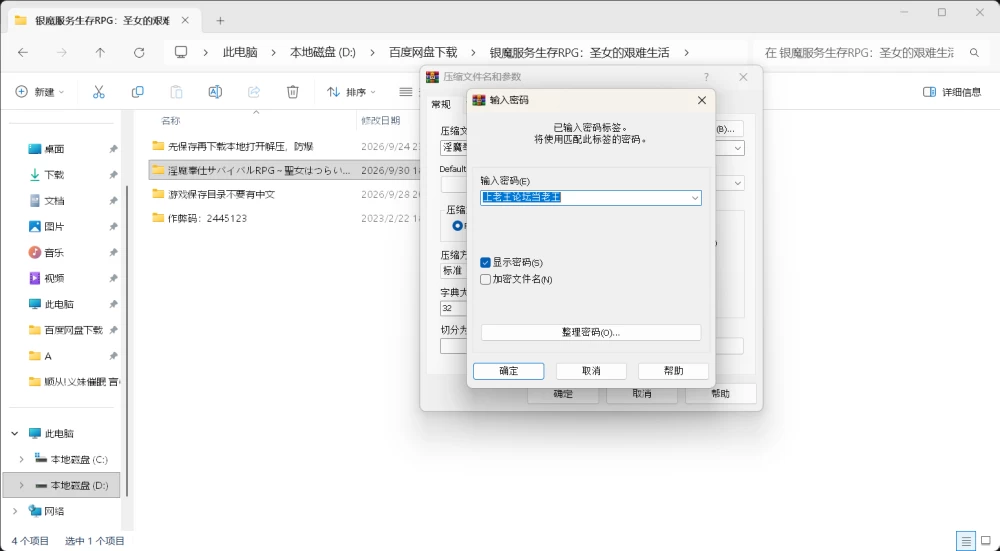This screenshot has width=1000, height=551.
Task: Collapse the 此电脑 tree node
Action: pyautogui.click(x=15, y=434)
